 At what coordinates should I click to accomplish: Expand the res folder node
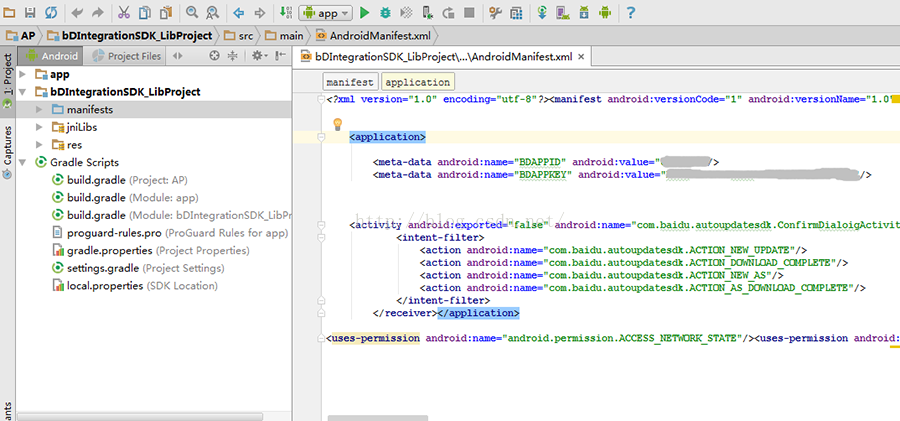pyautogui.click(x=39, y=145)
